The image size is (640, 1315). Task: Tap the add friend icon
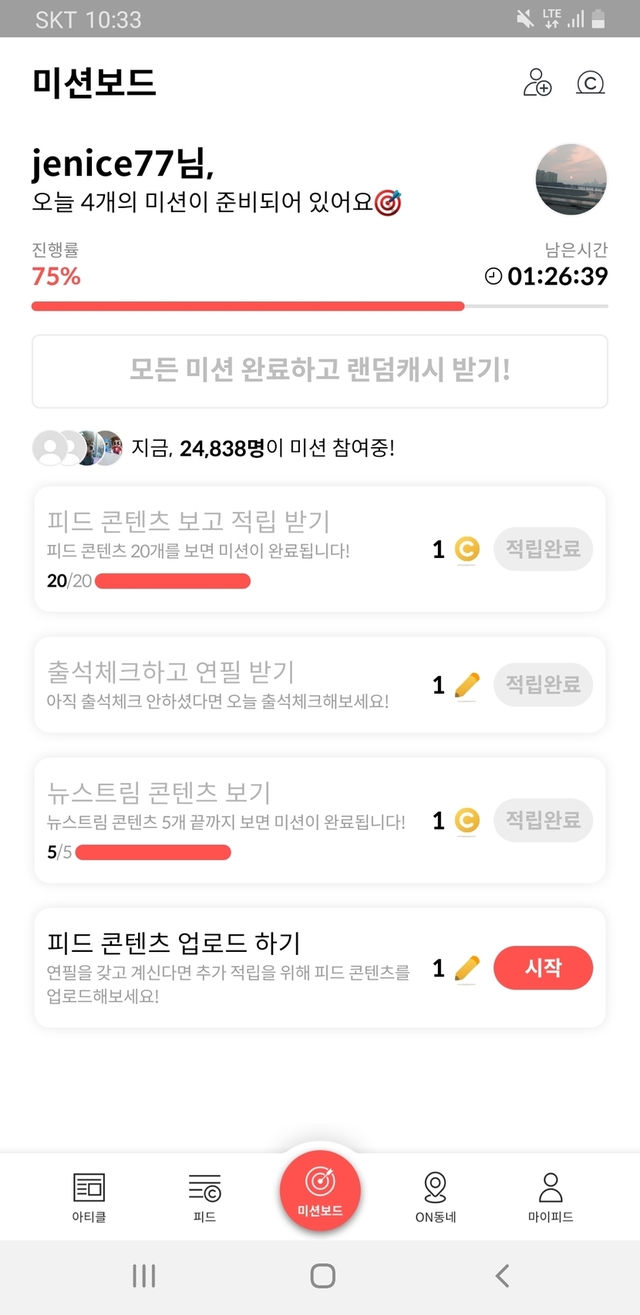537,82
